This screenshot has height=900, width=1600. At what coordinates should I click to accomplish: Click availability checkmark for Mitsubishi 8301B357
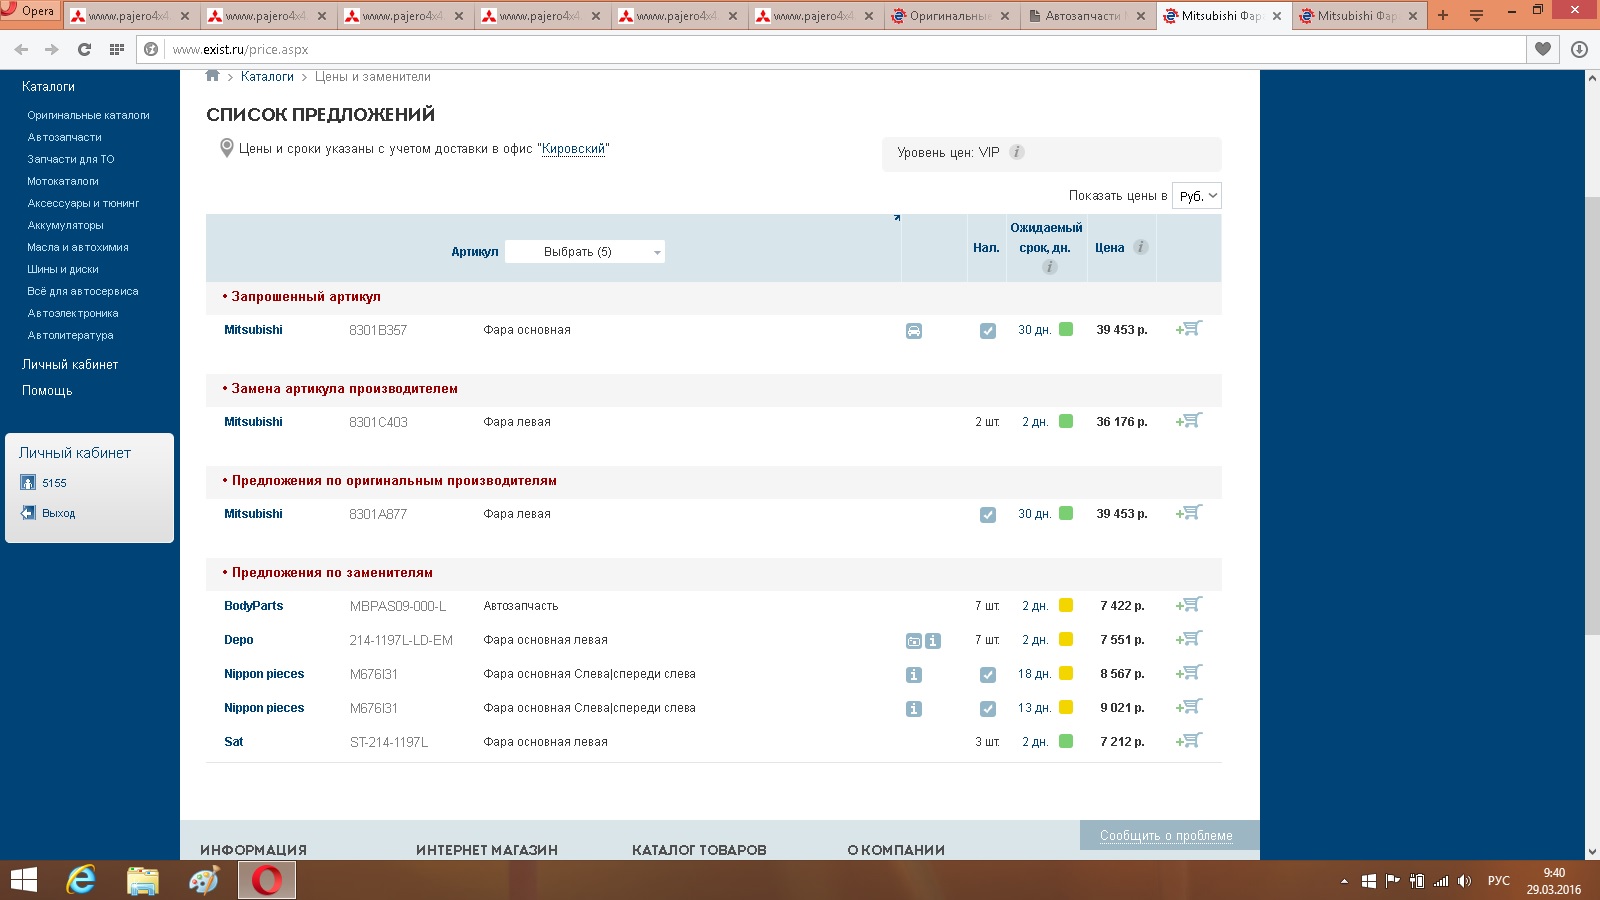[x=988, y=331]
